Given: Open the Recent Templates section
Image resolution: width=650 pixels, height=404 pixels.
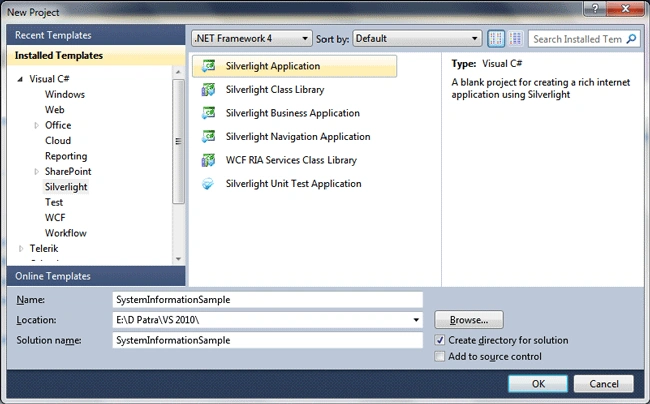Looking at the screenshot, I should click(x=96, y=35).
